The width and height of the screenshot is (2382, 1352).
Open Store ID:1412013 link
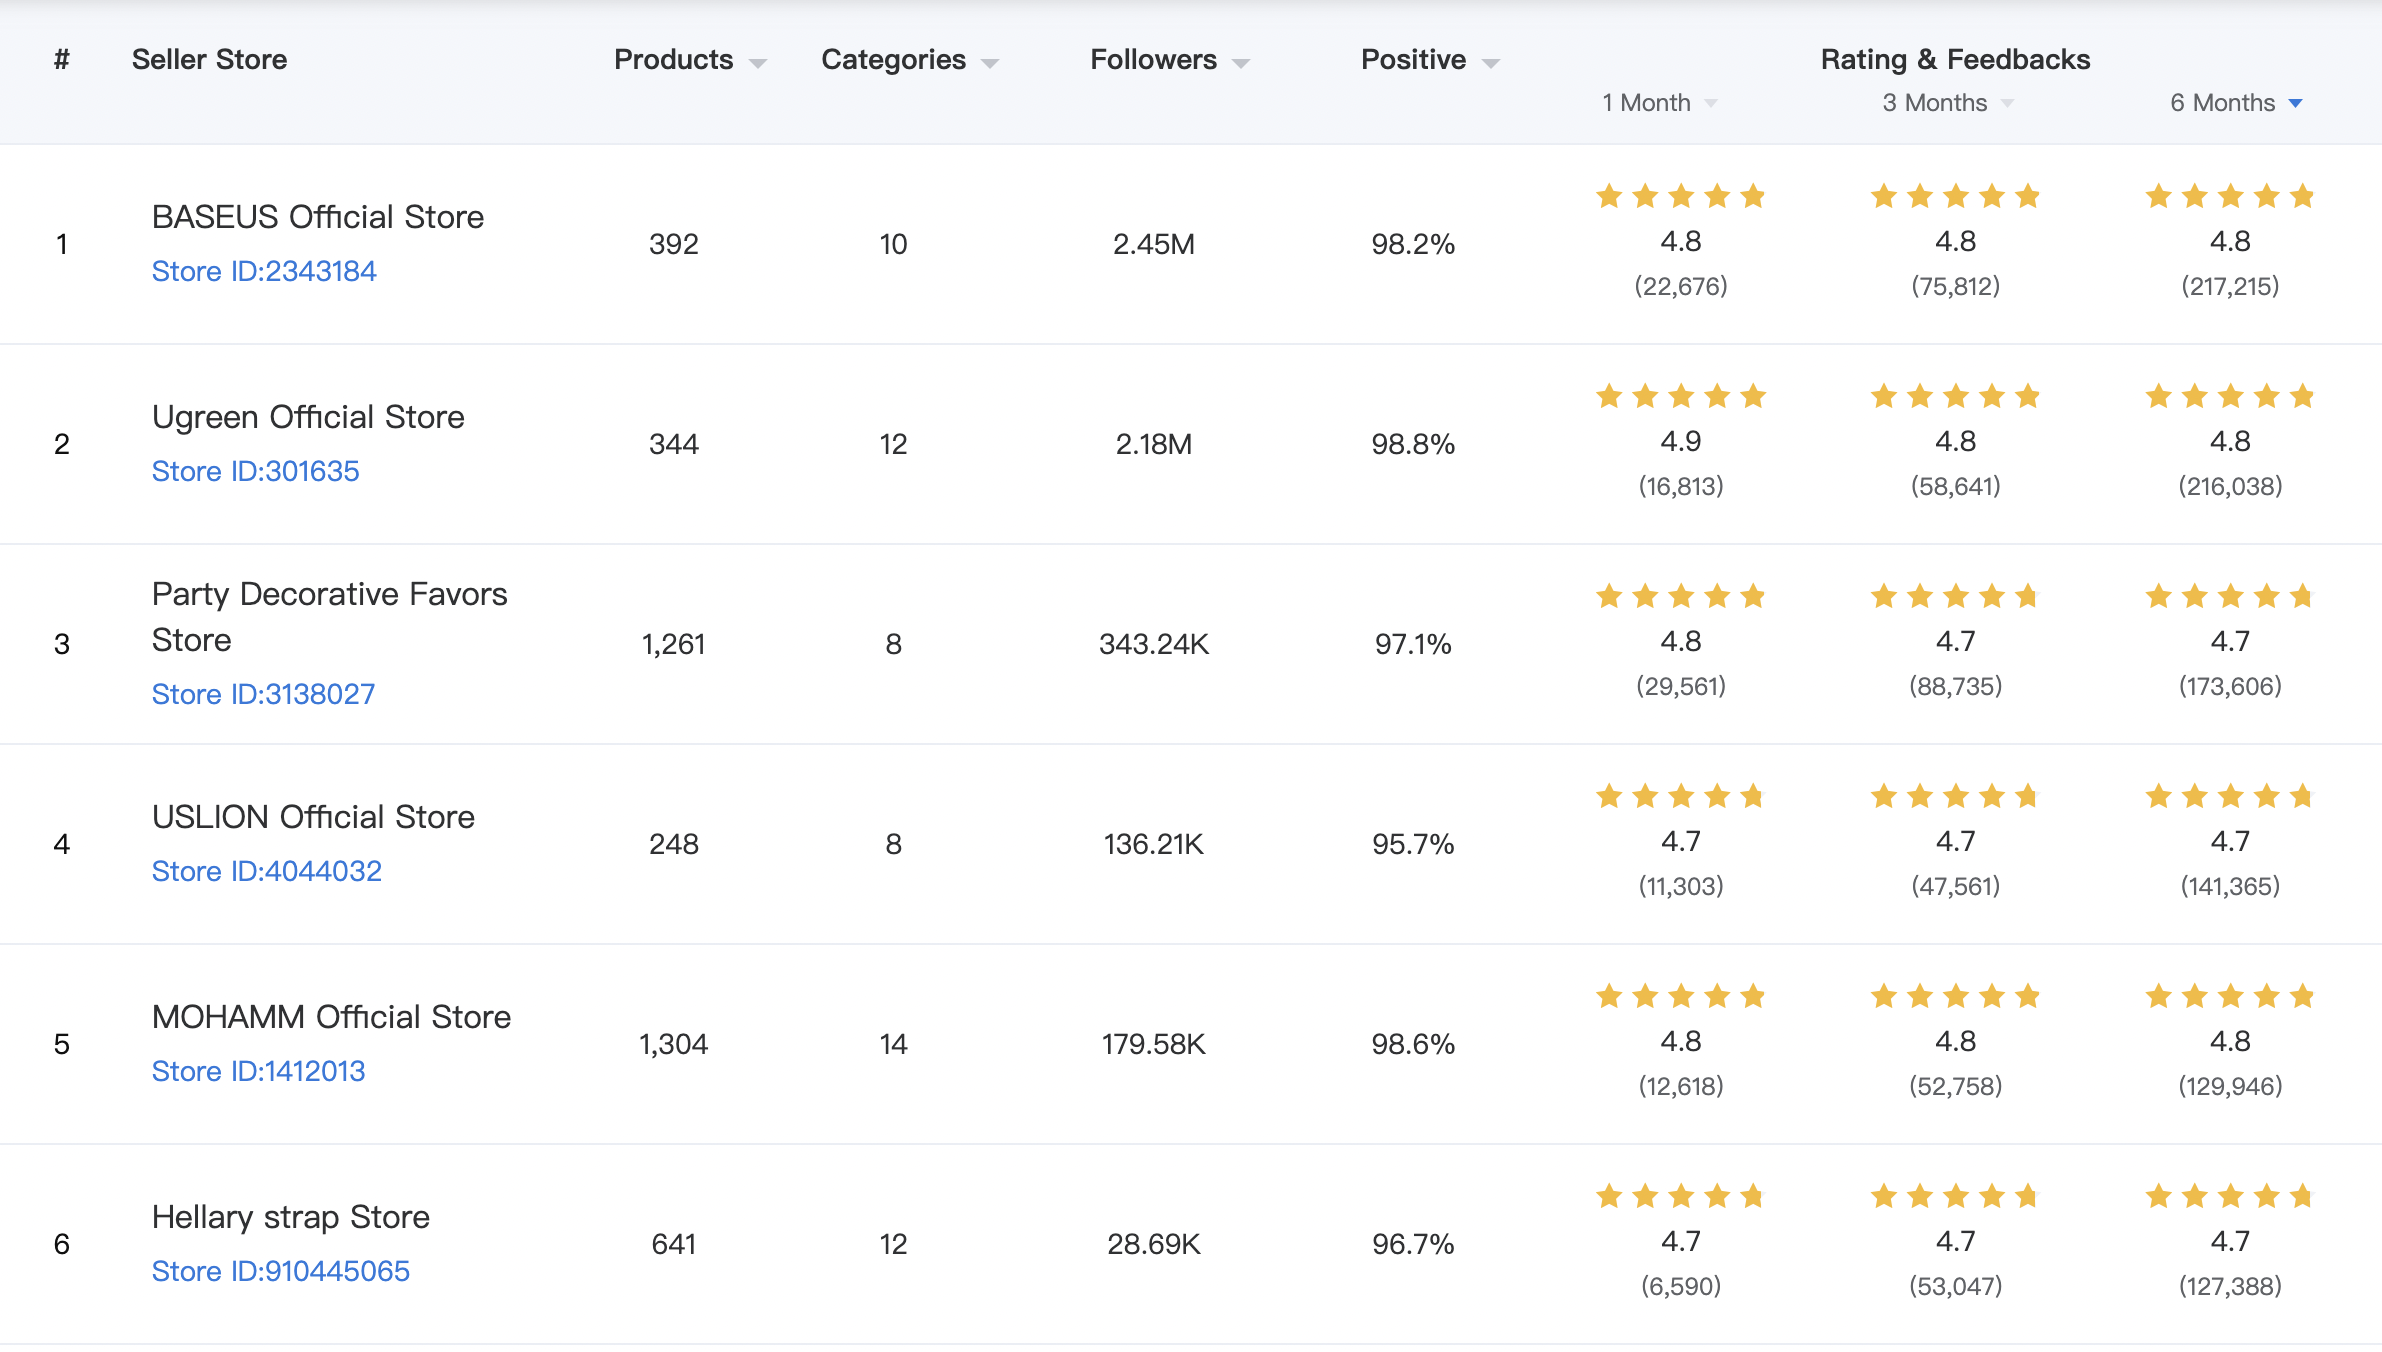point(258,1071)
